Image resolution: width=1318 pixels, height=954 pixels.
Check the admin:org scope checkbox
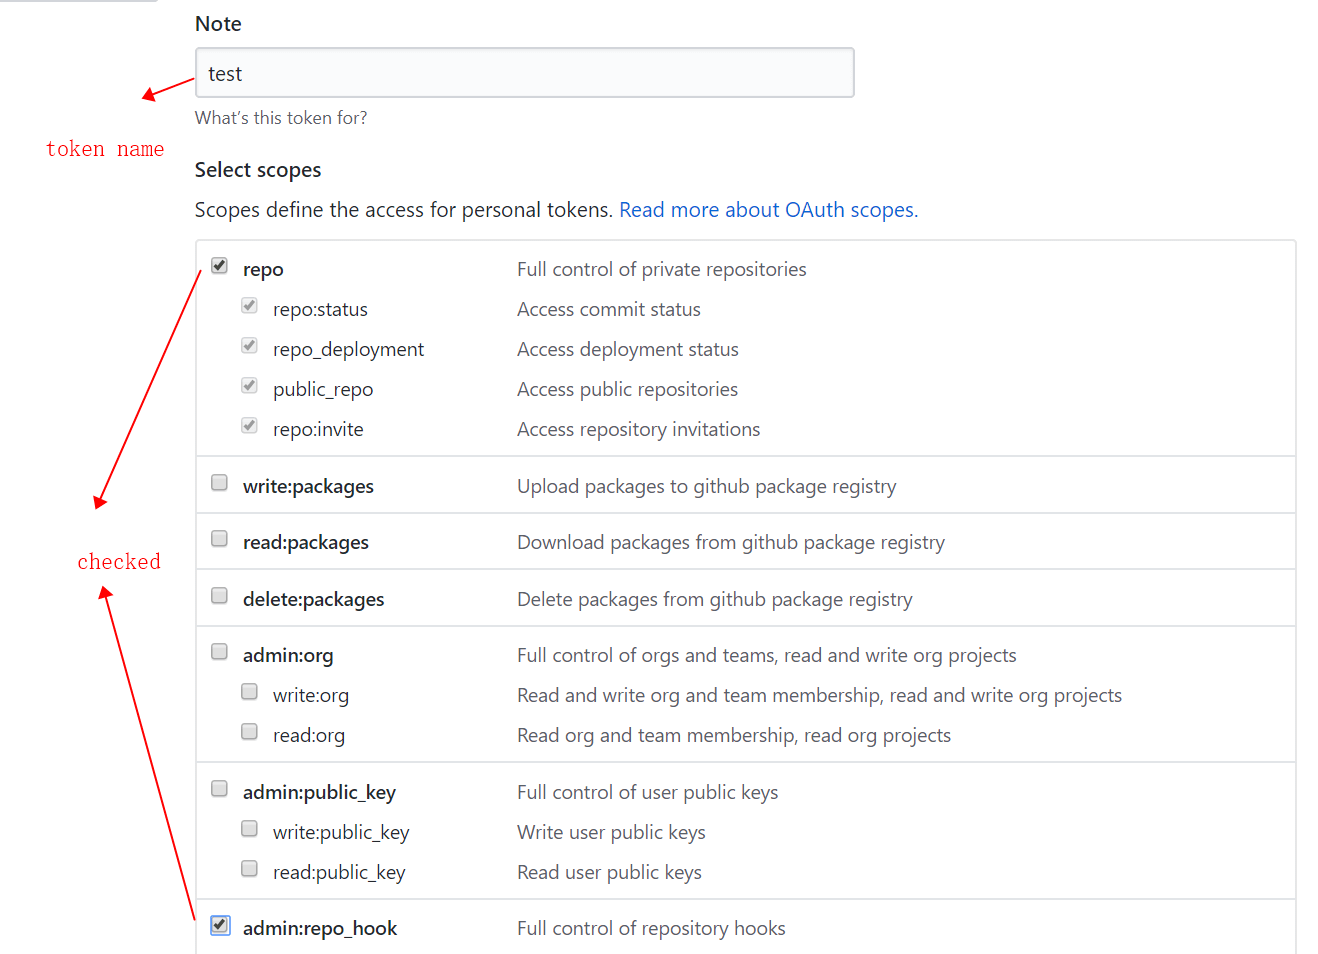(x=219, y=652)
